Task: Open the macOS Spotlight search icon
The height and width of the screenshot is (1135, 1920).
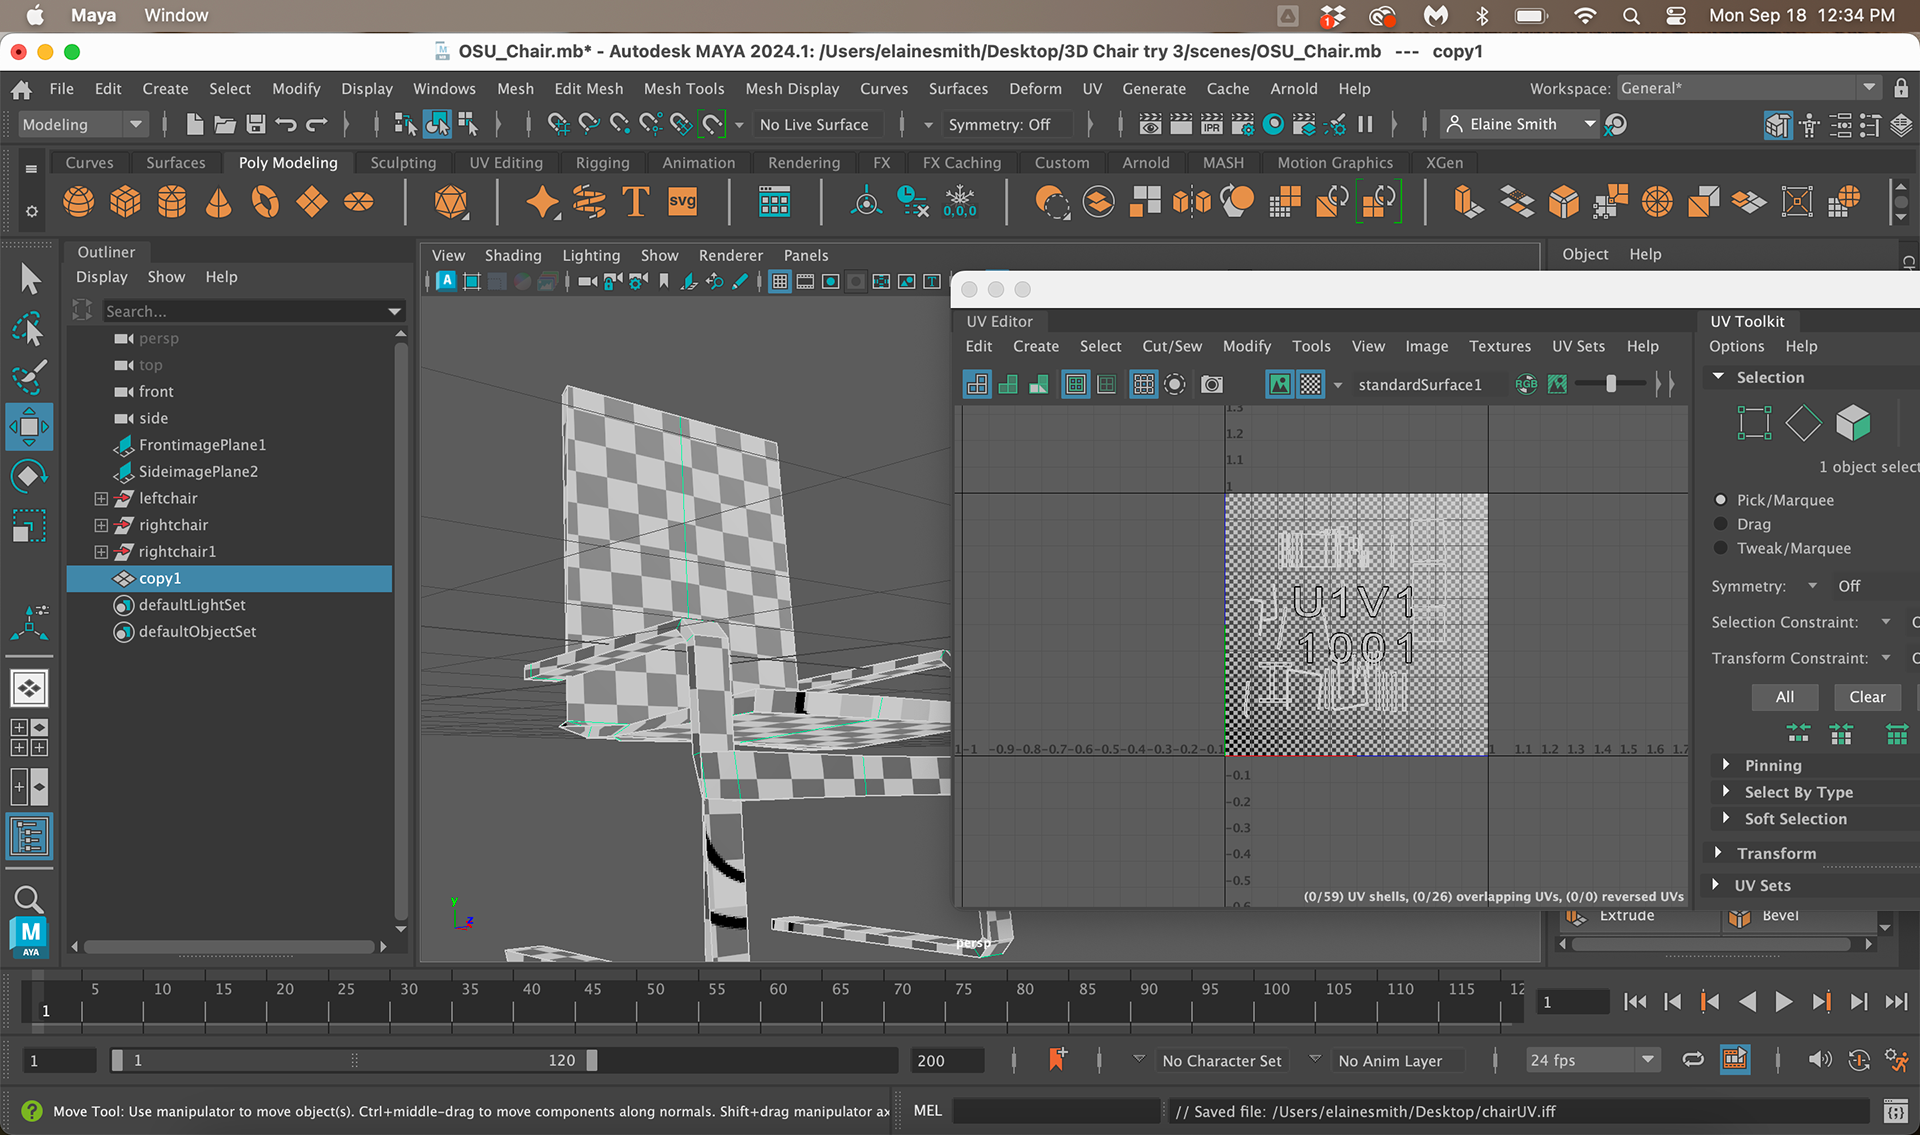Action: click(x=1631, y=16)
